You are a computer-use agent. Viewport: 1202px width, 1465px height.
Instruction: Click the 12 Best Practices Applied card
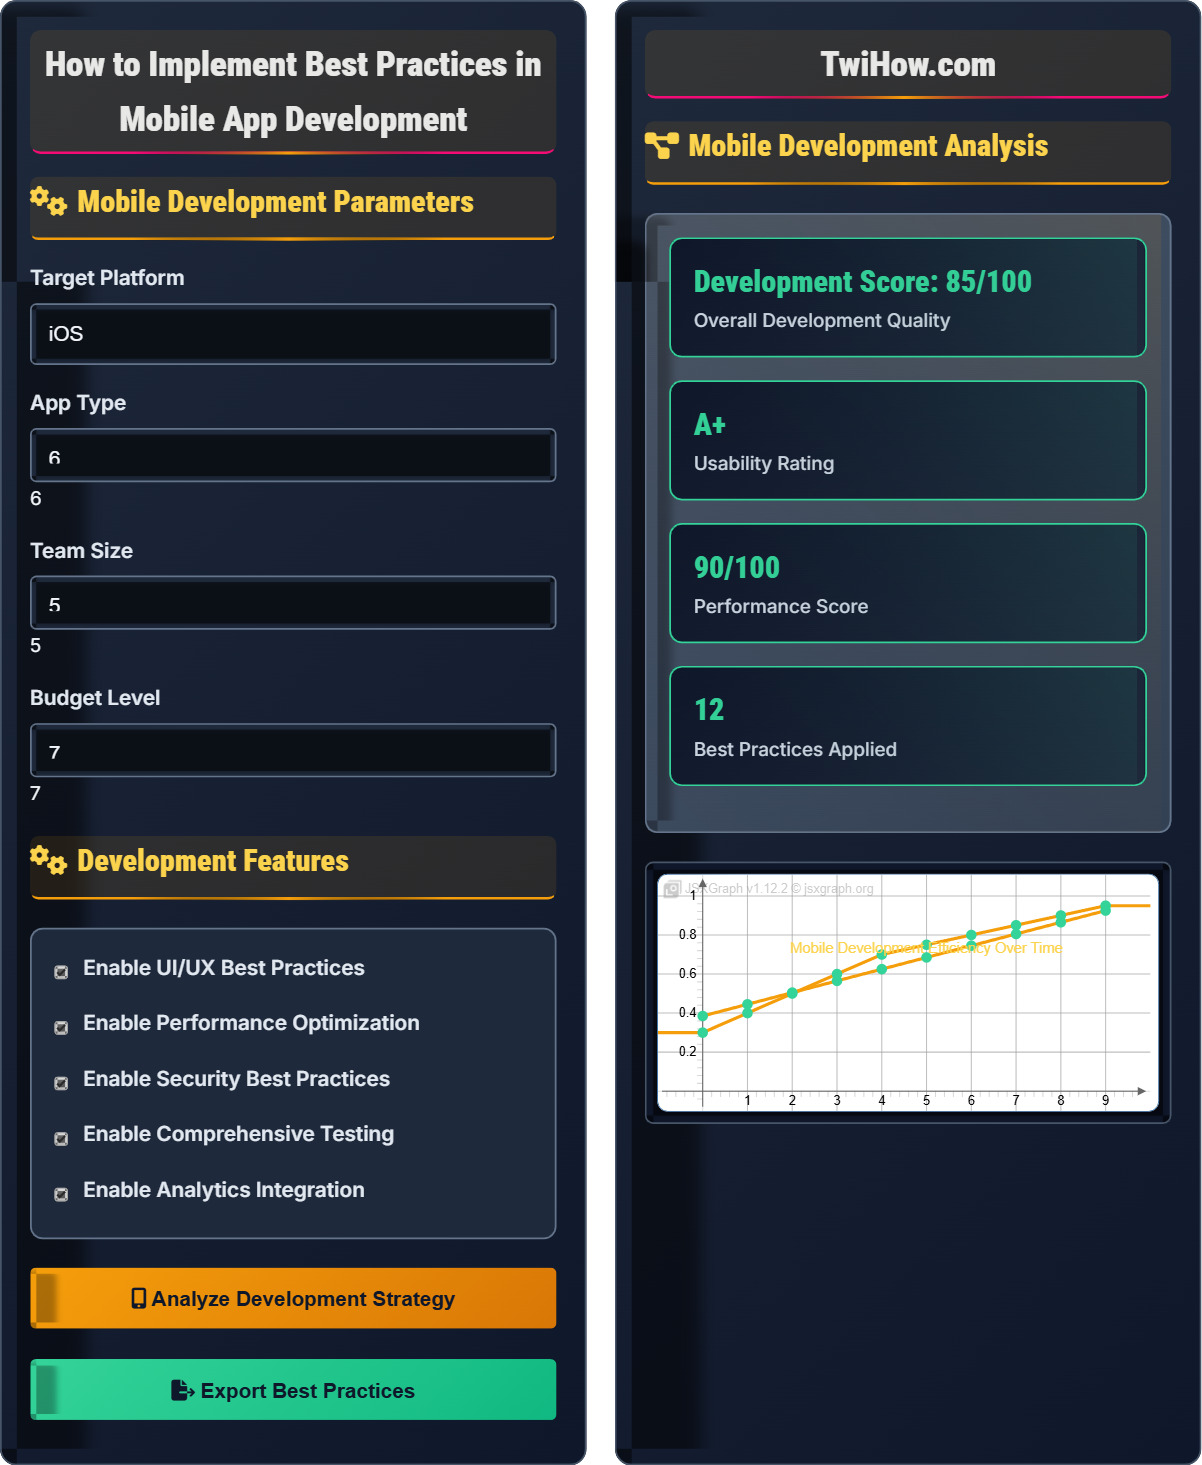[x=908, y=726]
